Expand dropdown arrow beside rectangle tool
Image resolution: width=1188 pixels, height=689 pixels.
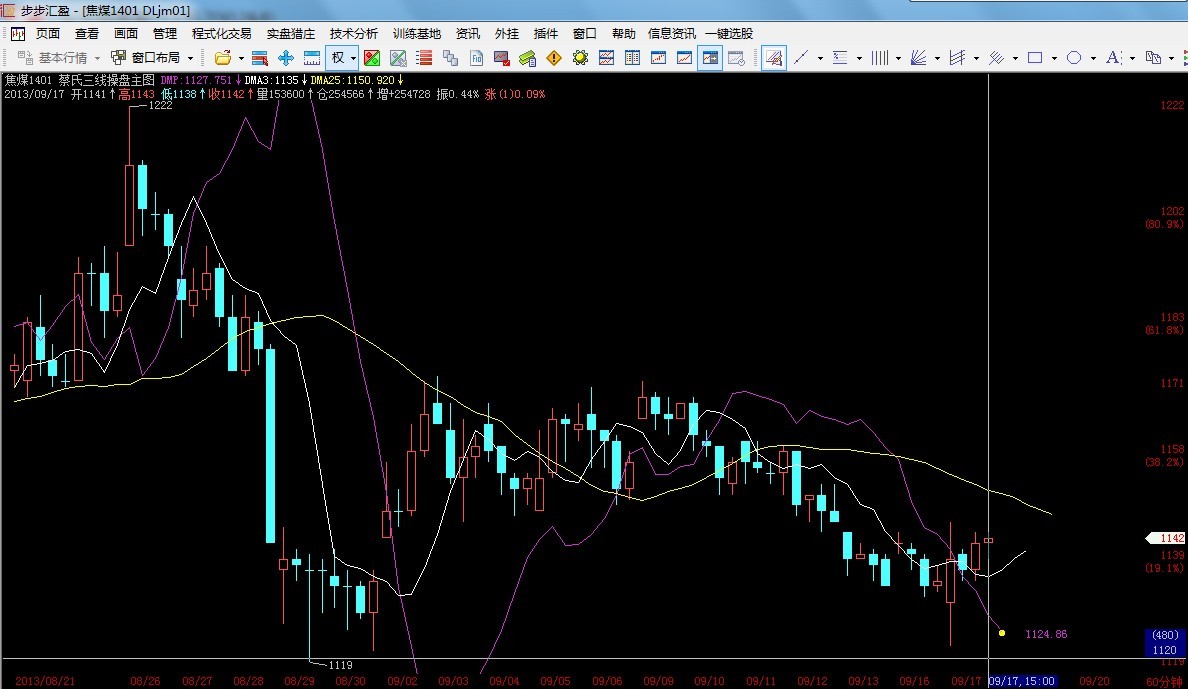(1055, 58)
